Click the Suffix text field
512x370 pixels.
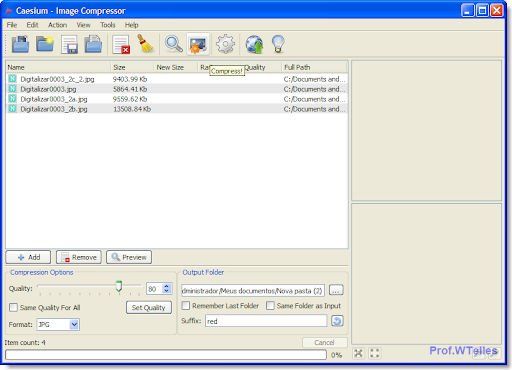pos(266,321)
